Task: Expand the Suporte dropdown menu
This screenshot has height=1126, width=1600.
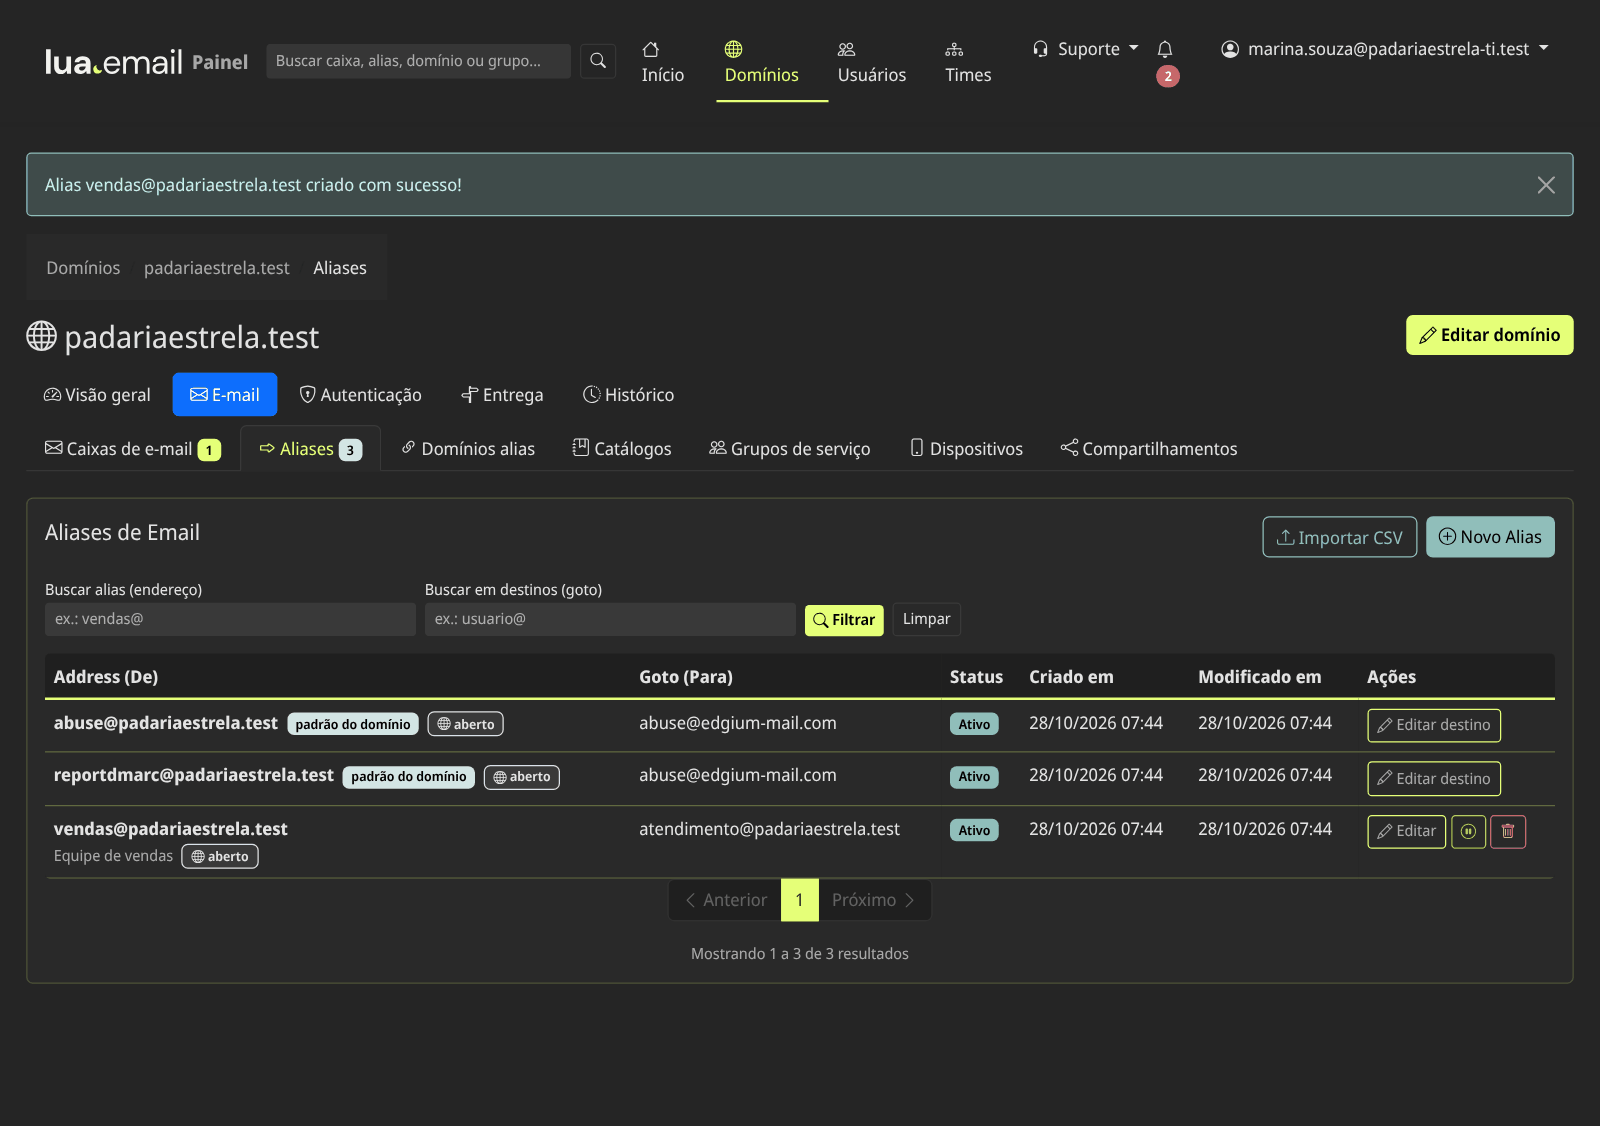Action: click(1086, 49)
